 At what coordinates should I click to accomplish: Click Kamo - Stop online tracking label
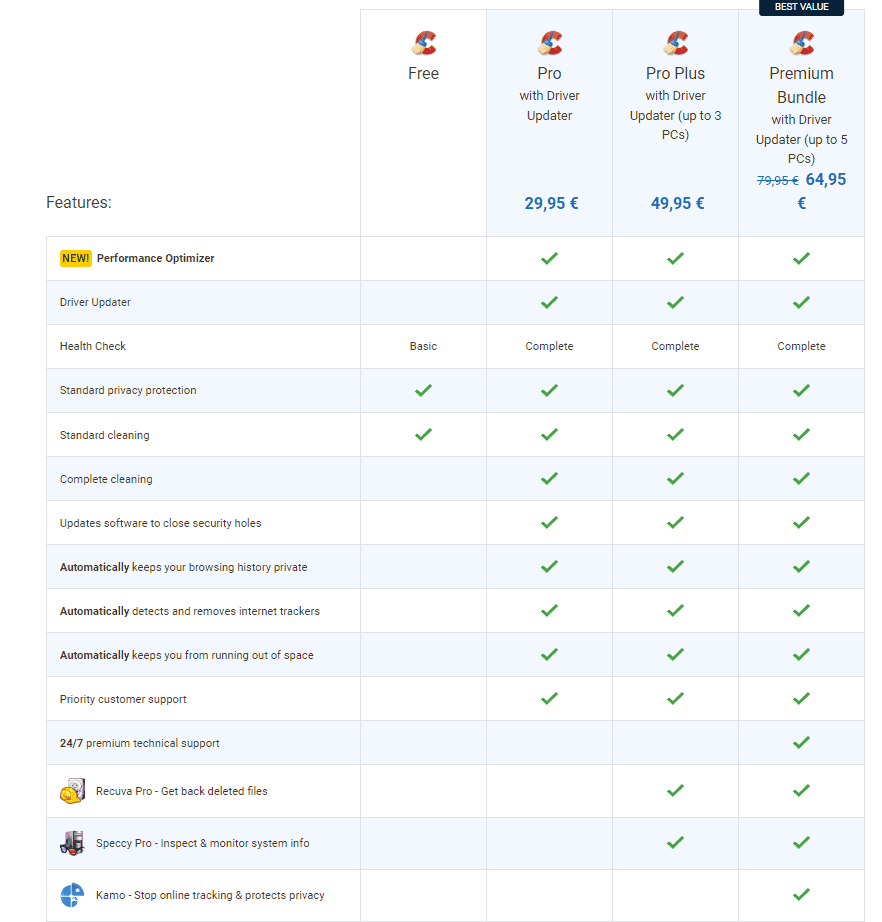(211, 896)
